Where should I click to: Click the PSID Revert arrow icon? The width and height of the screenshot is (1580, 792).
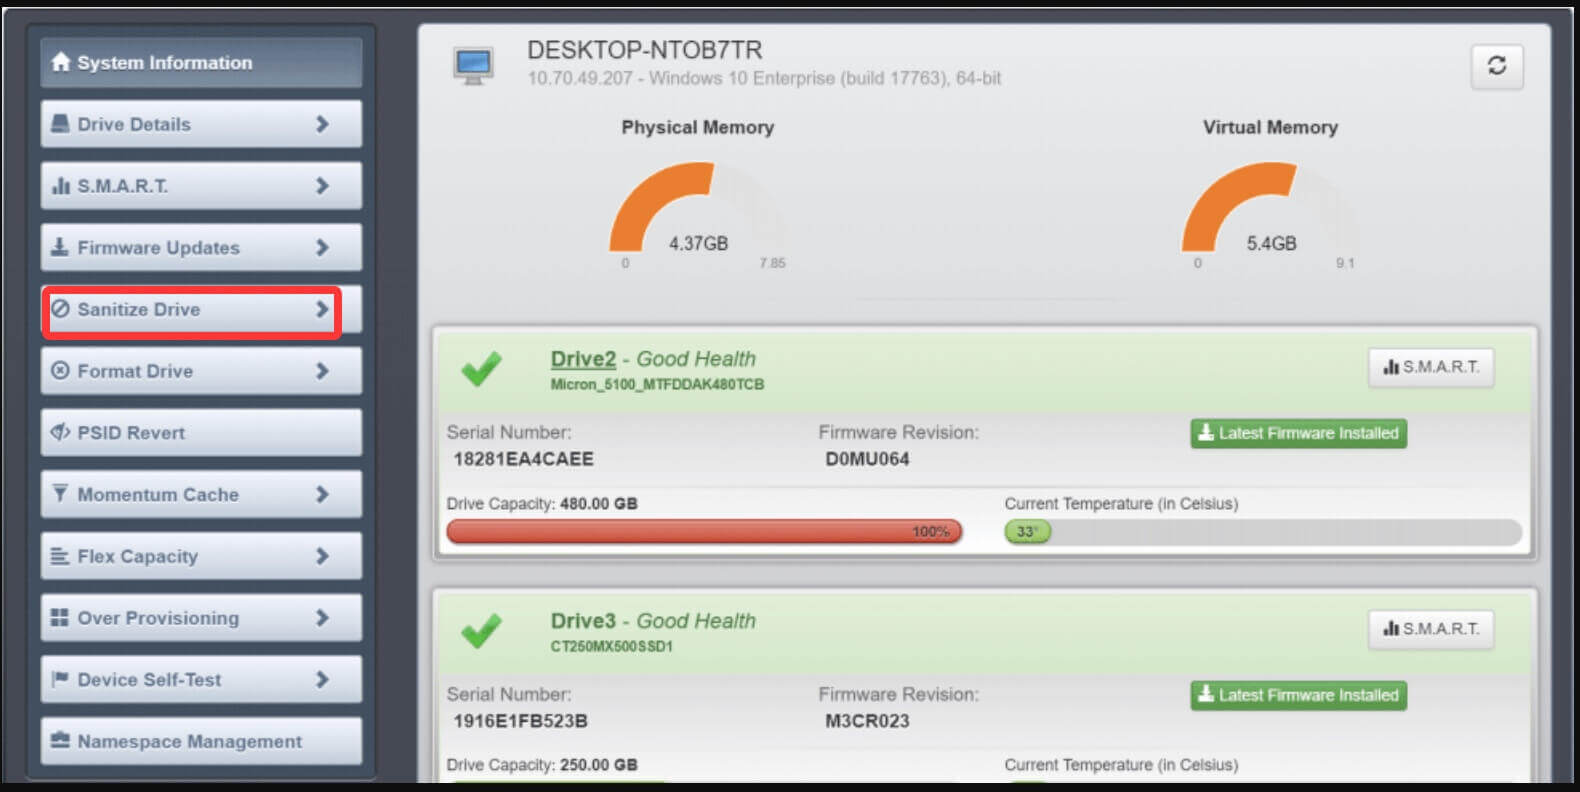coord(60,432)
